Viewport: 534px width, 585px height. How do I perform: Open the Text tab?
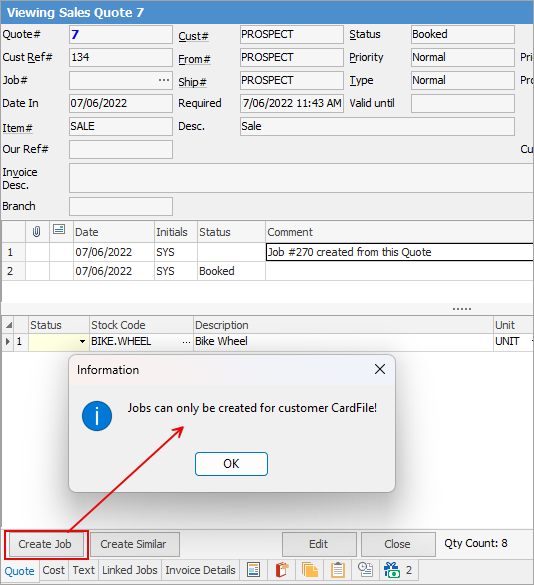84,570
